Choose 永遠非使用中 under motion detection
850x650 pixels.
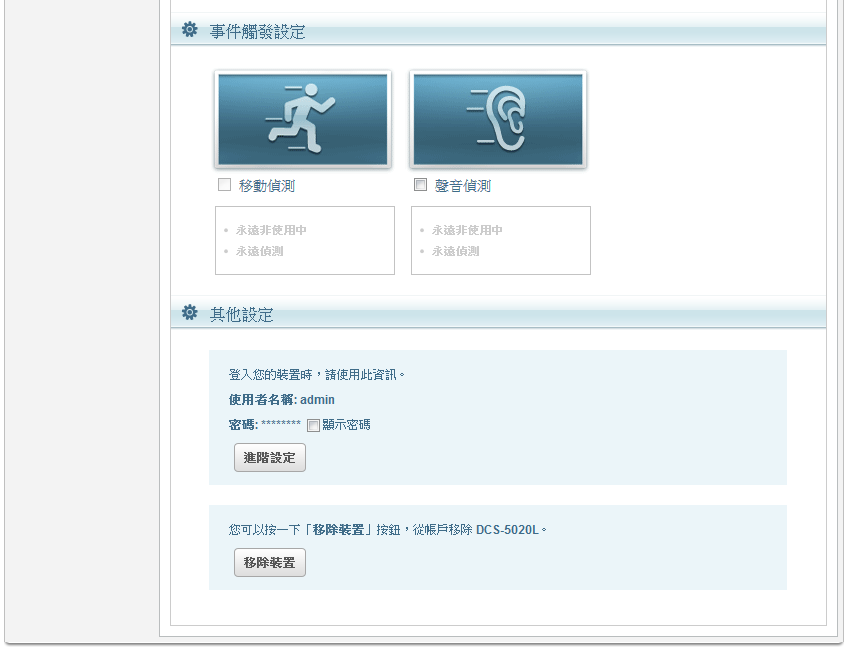click(271, 230)
